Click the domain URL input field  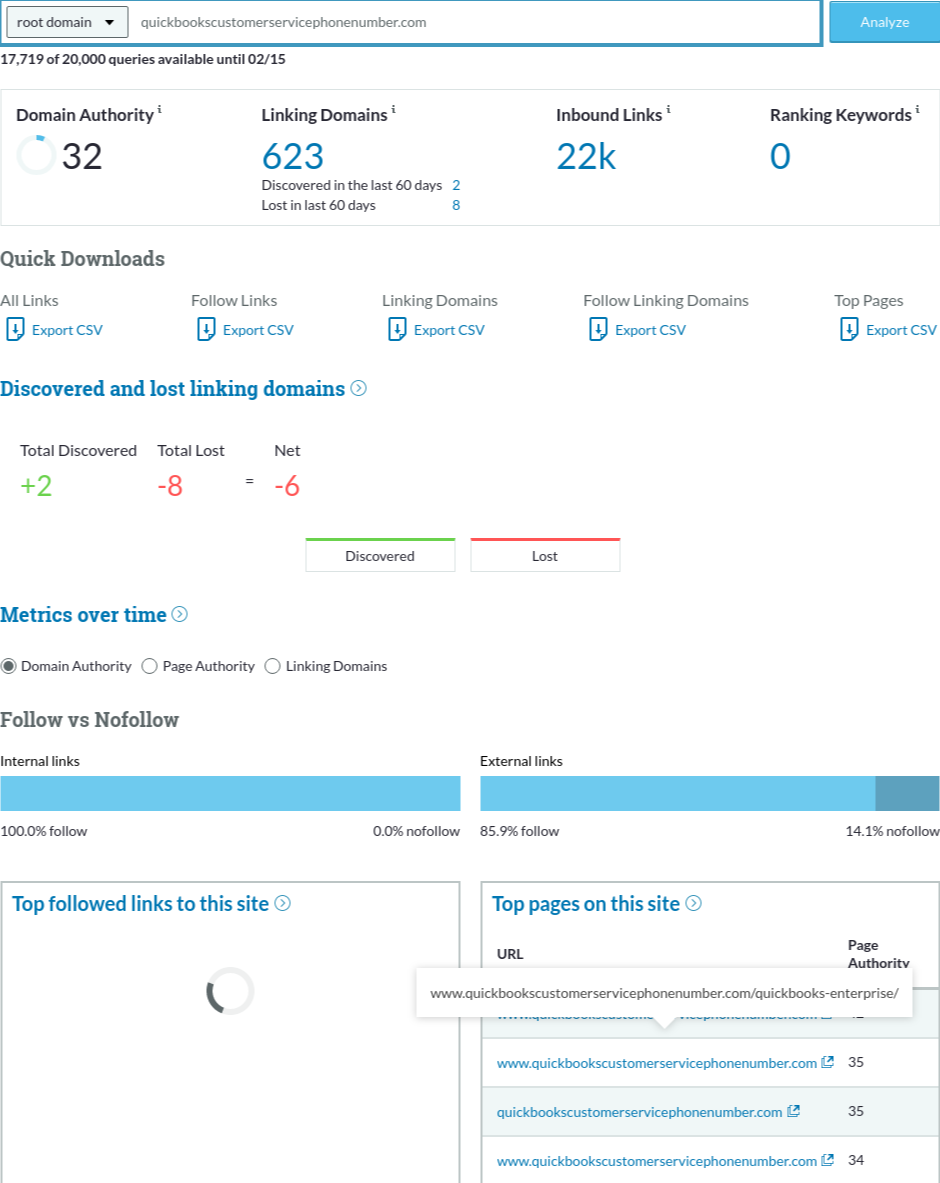(475, 22)
